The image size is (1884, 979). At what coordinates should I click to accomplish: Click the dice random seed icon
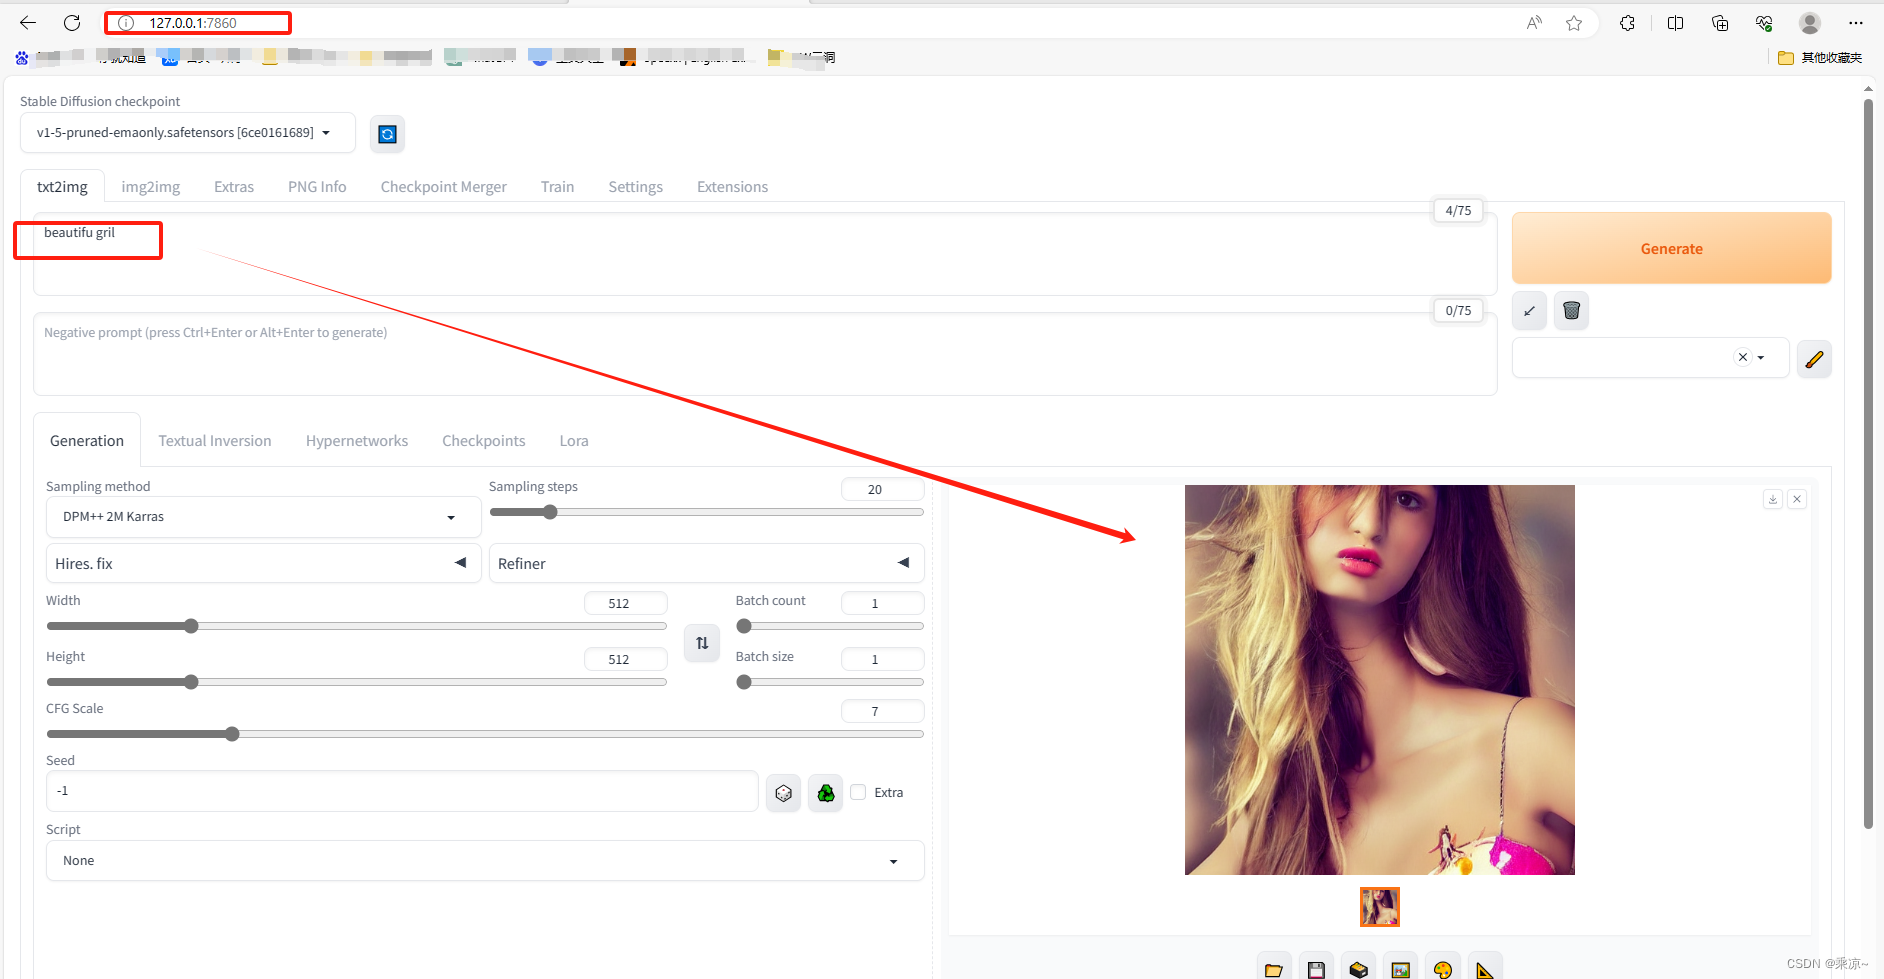783,793
